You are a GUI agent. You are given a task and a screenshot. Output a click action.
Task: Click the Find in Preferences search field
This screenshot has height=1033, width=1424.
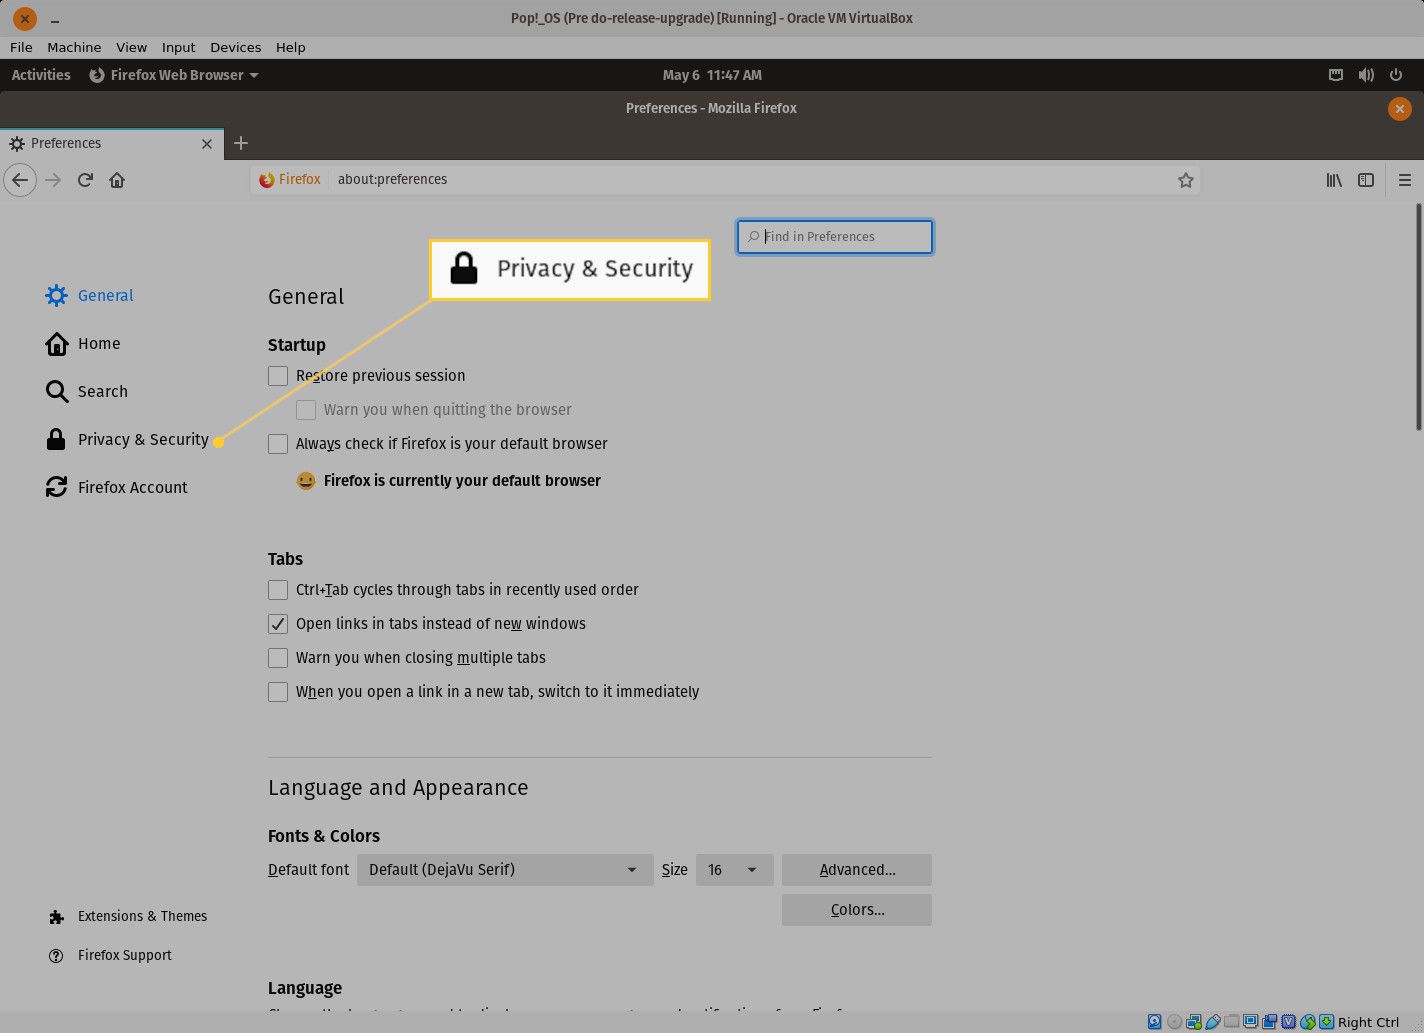(x=835, y=237)
